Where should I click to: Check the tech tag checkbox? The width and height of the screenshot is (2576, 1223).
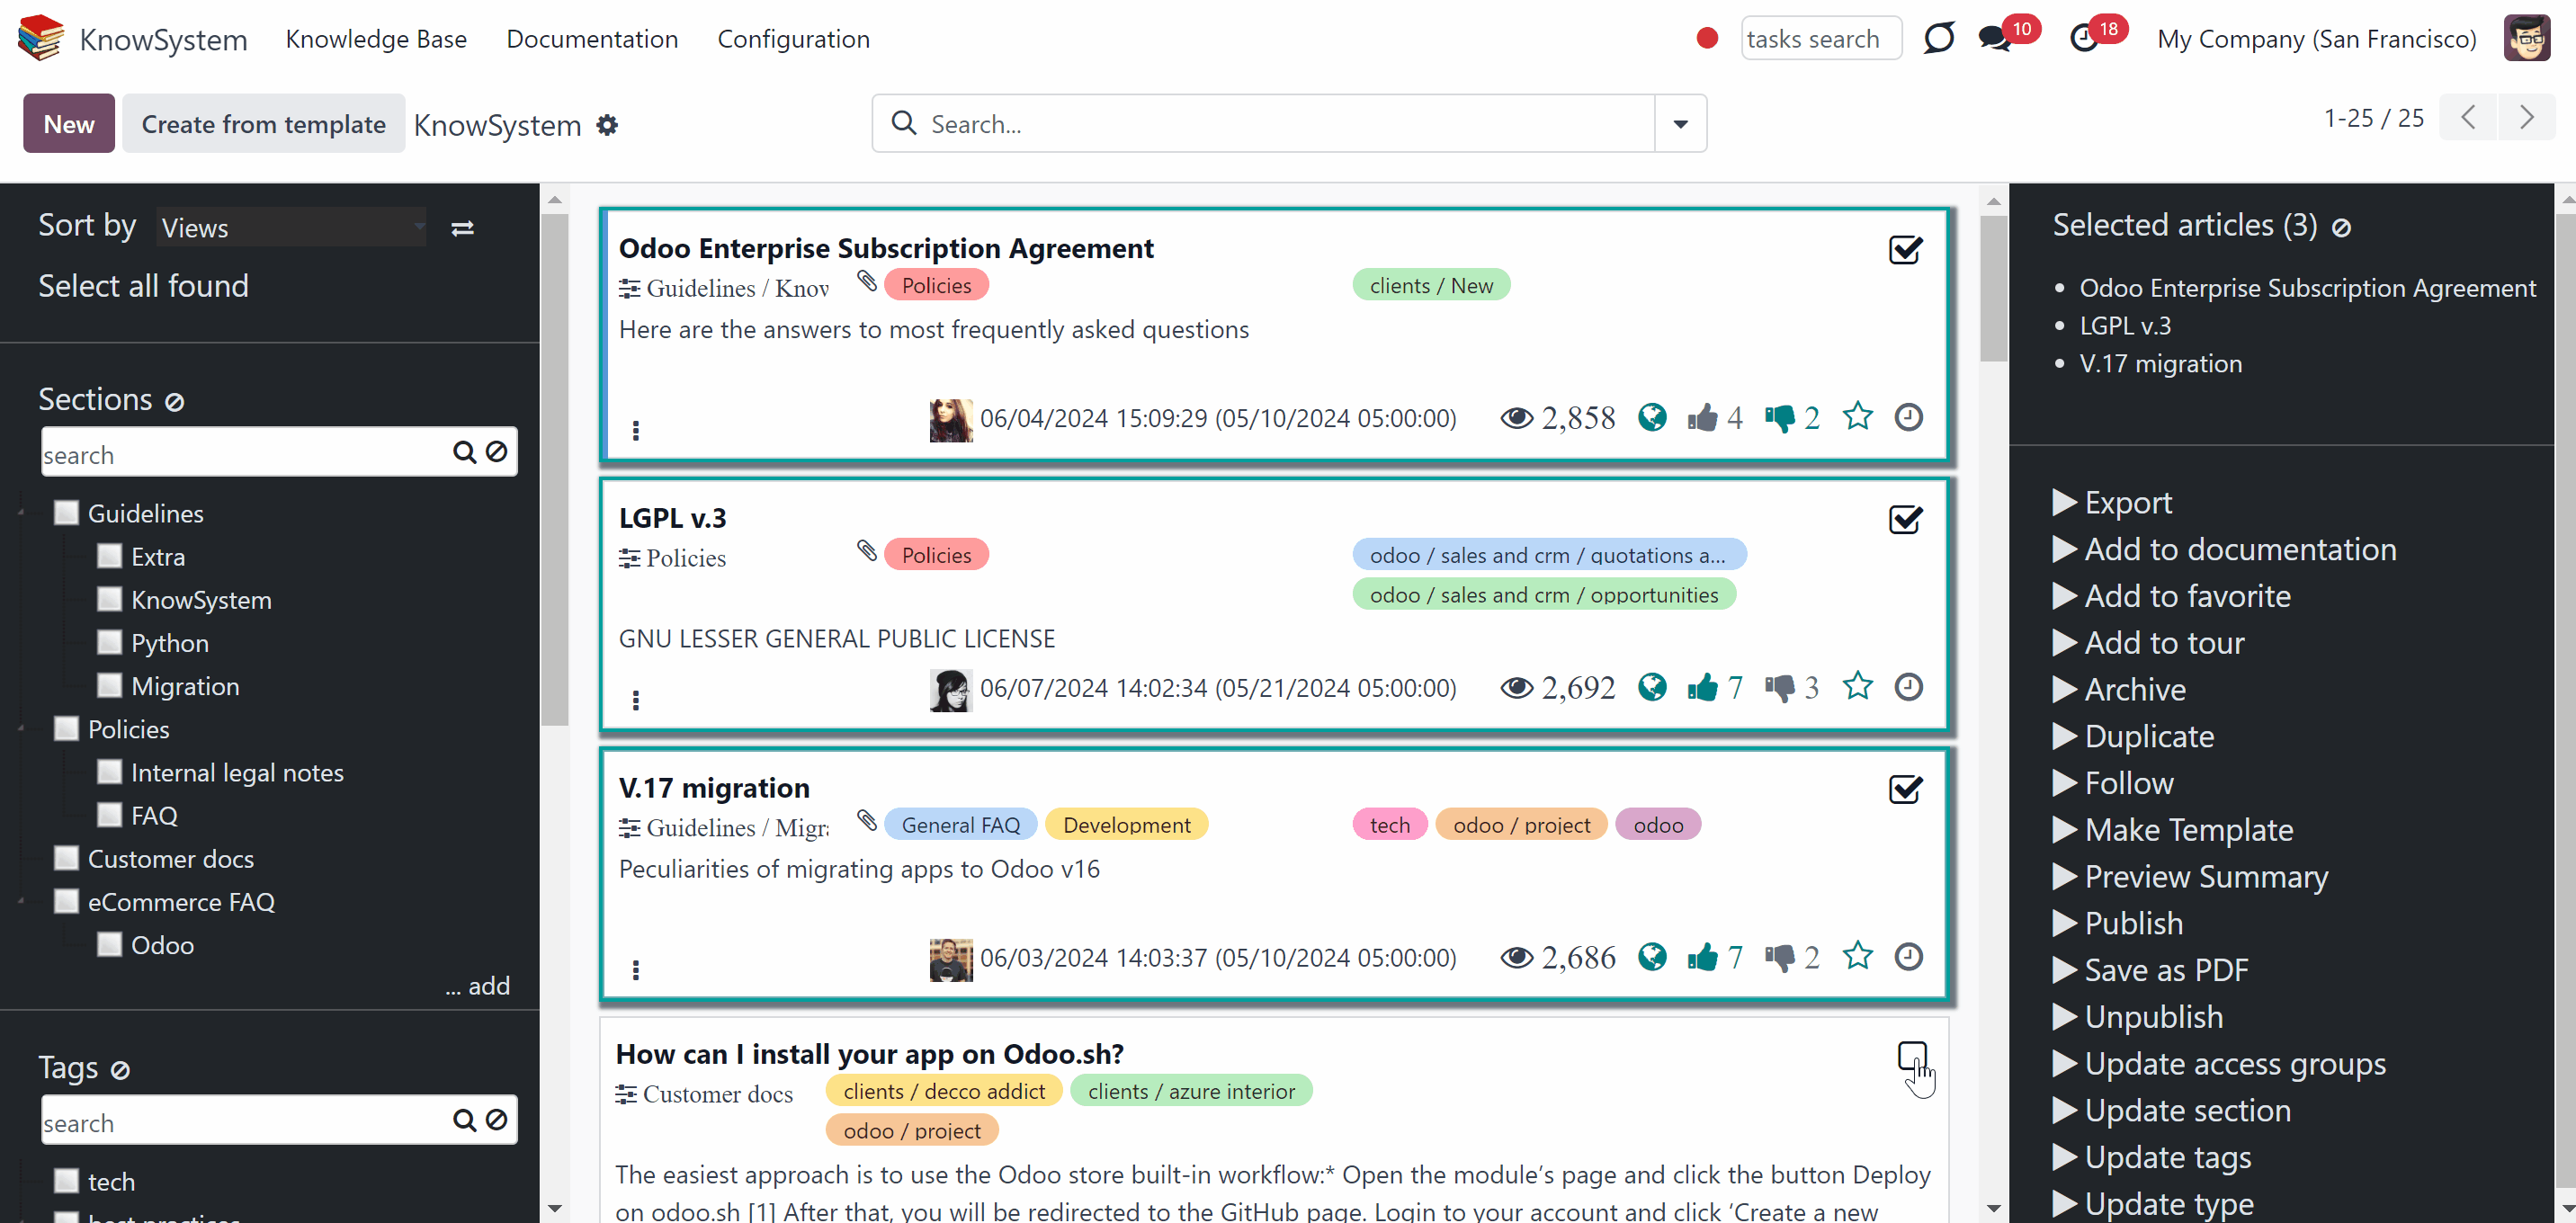click(66, 1182)
